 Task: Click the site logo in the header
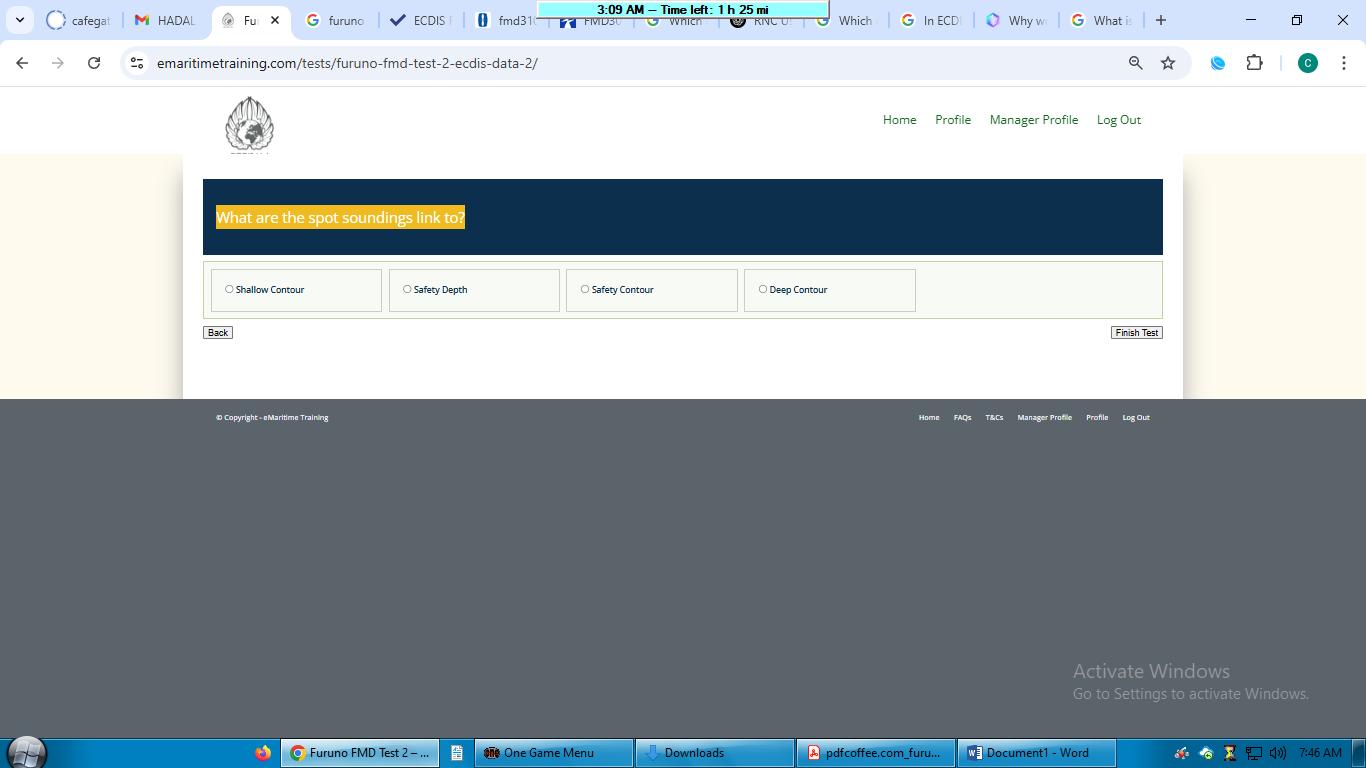pos(249,125)
